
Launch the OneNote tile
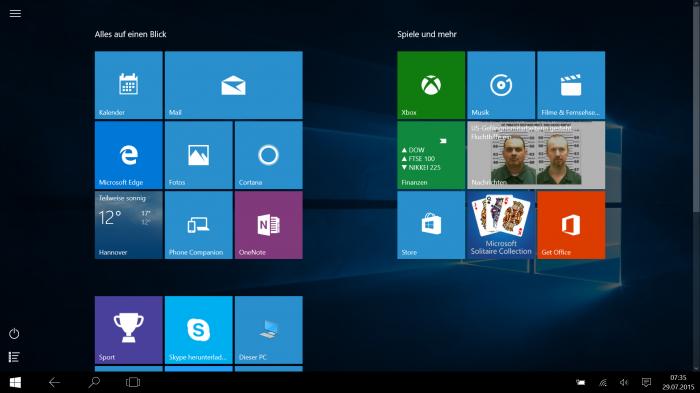click(268, 225)
